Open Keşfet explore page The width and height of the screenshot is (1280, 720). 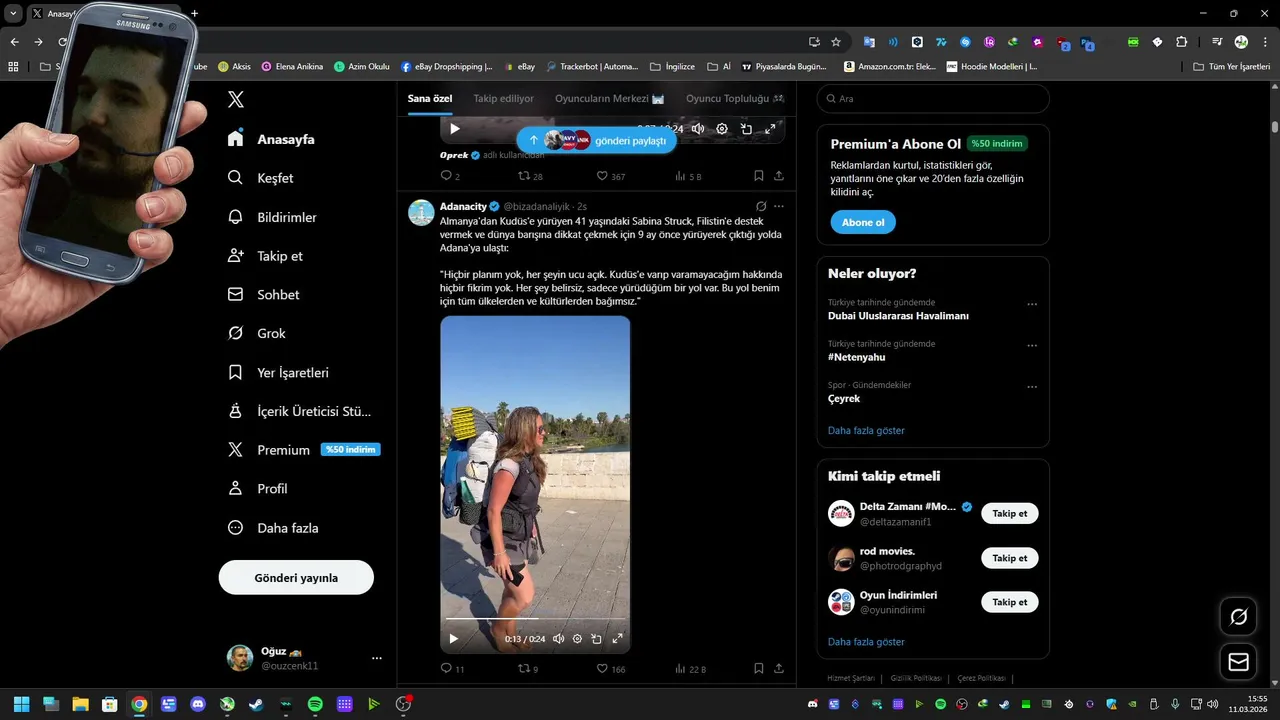pos(260,178)
